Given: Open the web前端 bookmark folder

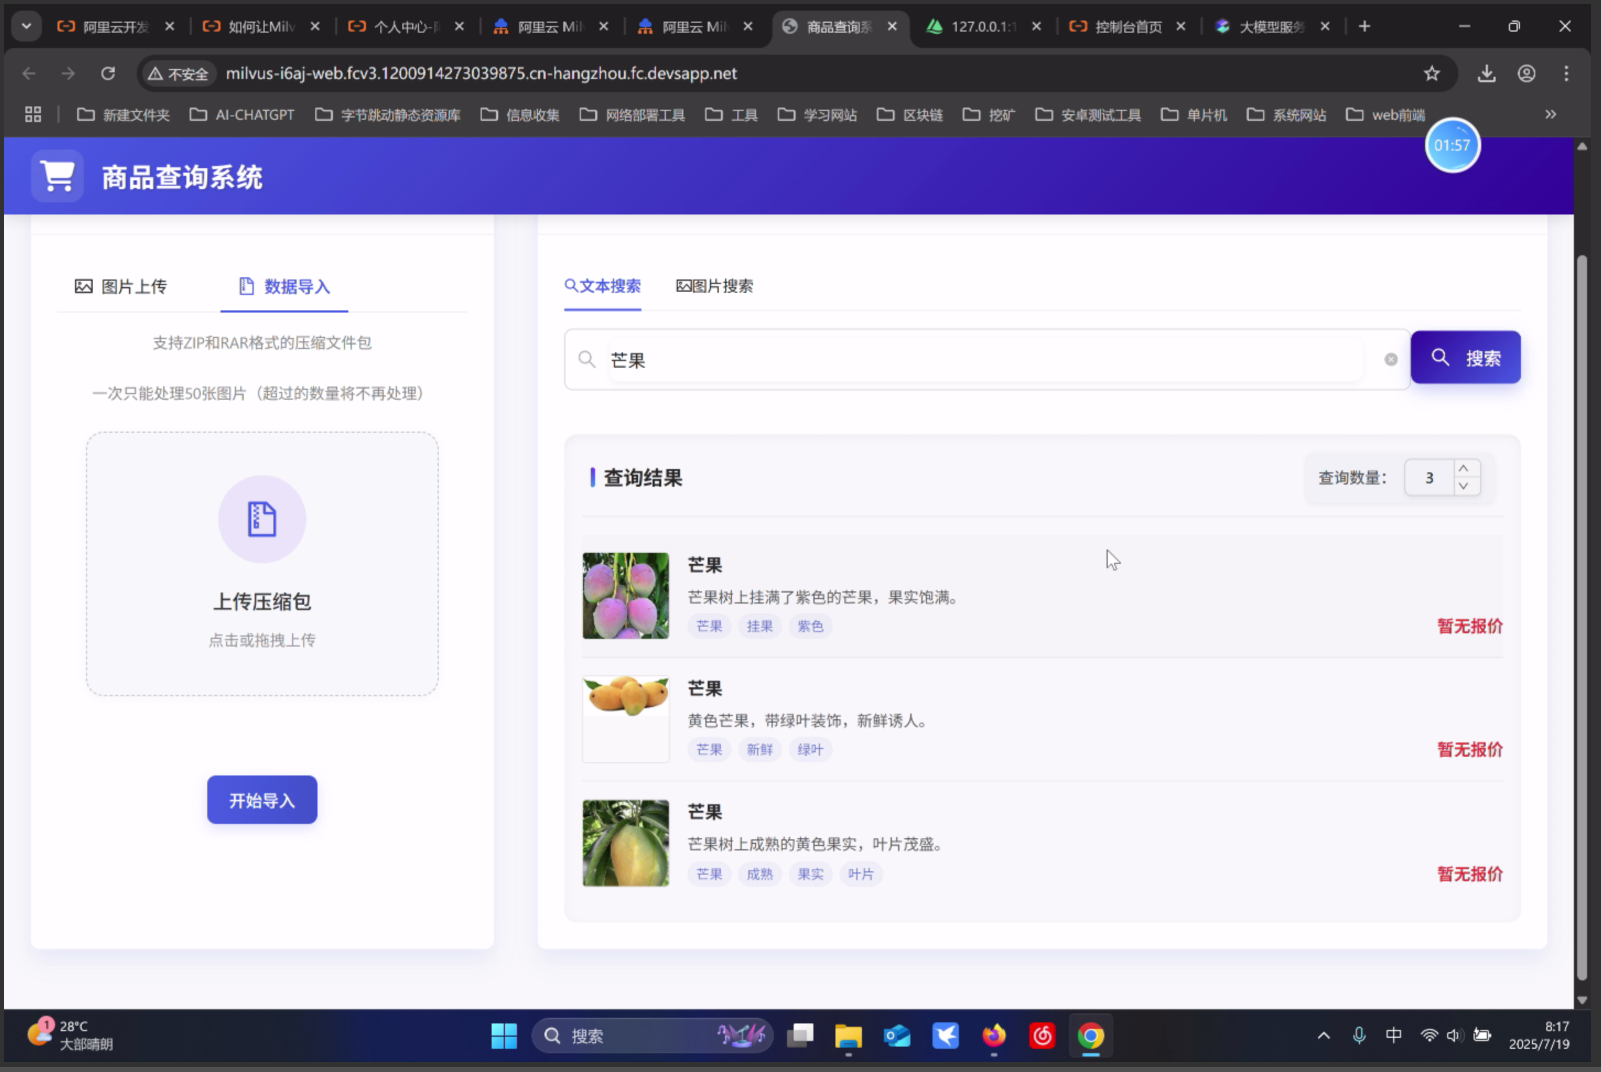Looking at the screenshot, I should (x=1385, y=115).
